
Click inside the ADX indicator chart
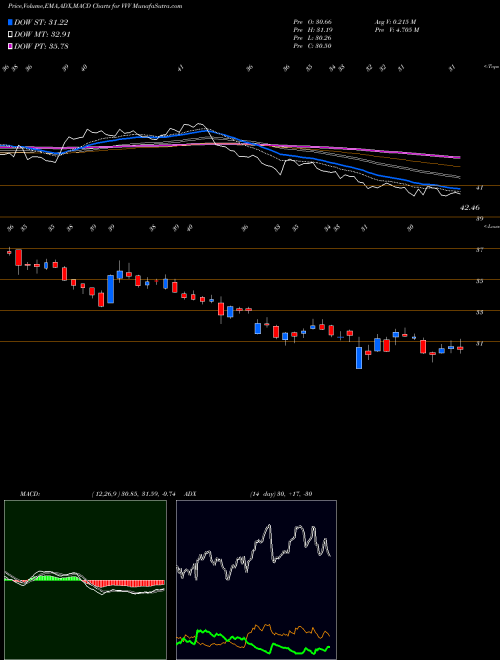click(x=256, y=580)
